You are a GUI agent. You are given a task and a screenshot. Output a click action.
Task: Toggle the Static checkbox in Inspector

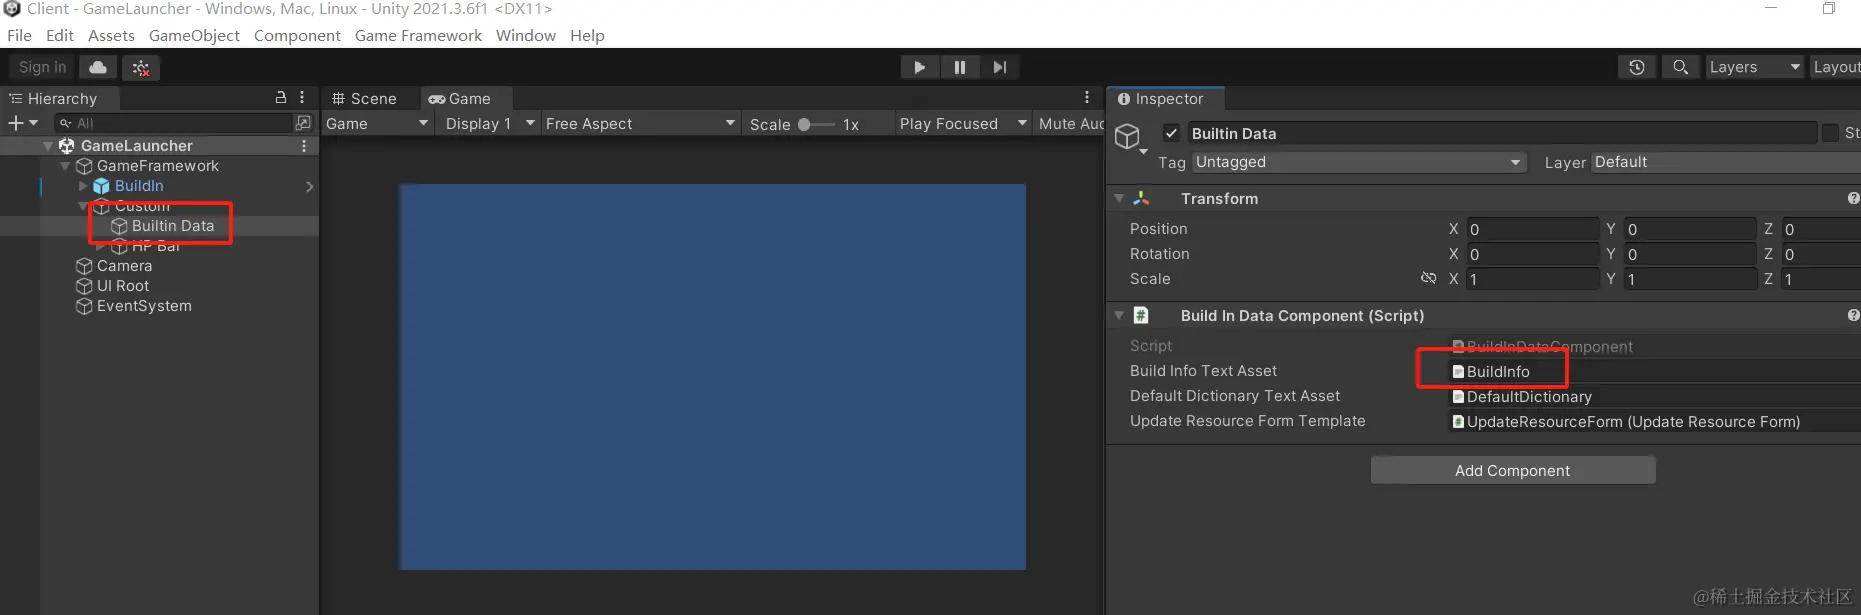(1830, 133)
